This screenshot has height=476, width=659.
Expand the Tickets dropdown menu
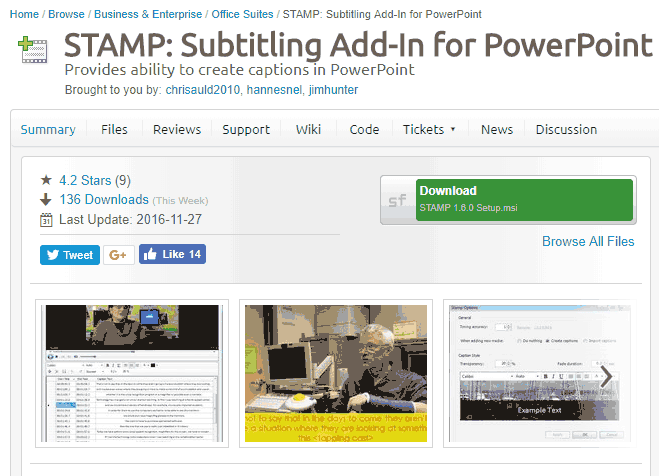click(429, 129)
